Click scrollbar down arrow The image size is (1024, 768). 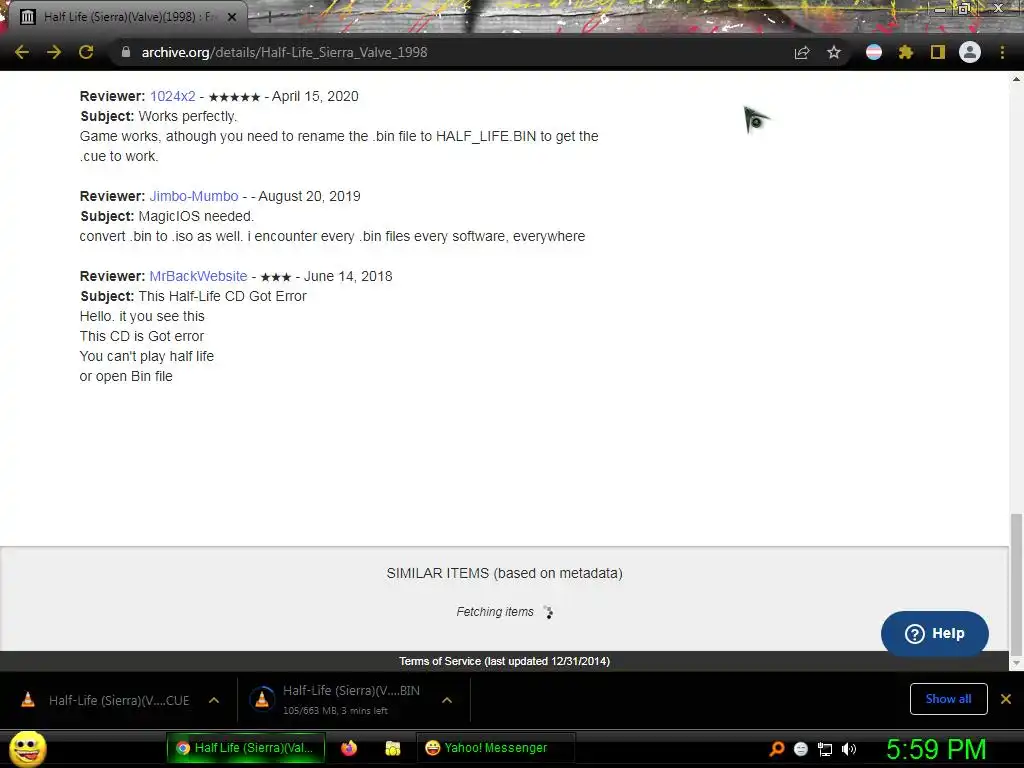click(x=1016, y=664)
